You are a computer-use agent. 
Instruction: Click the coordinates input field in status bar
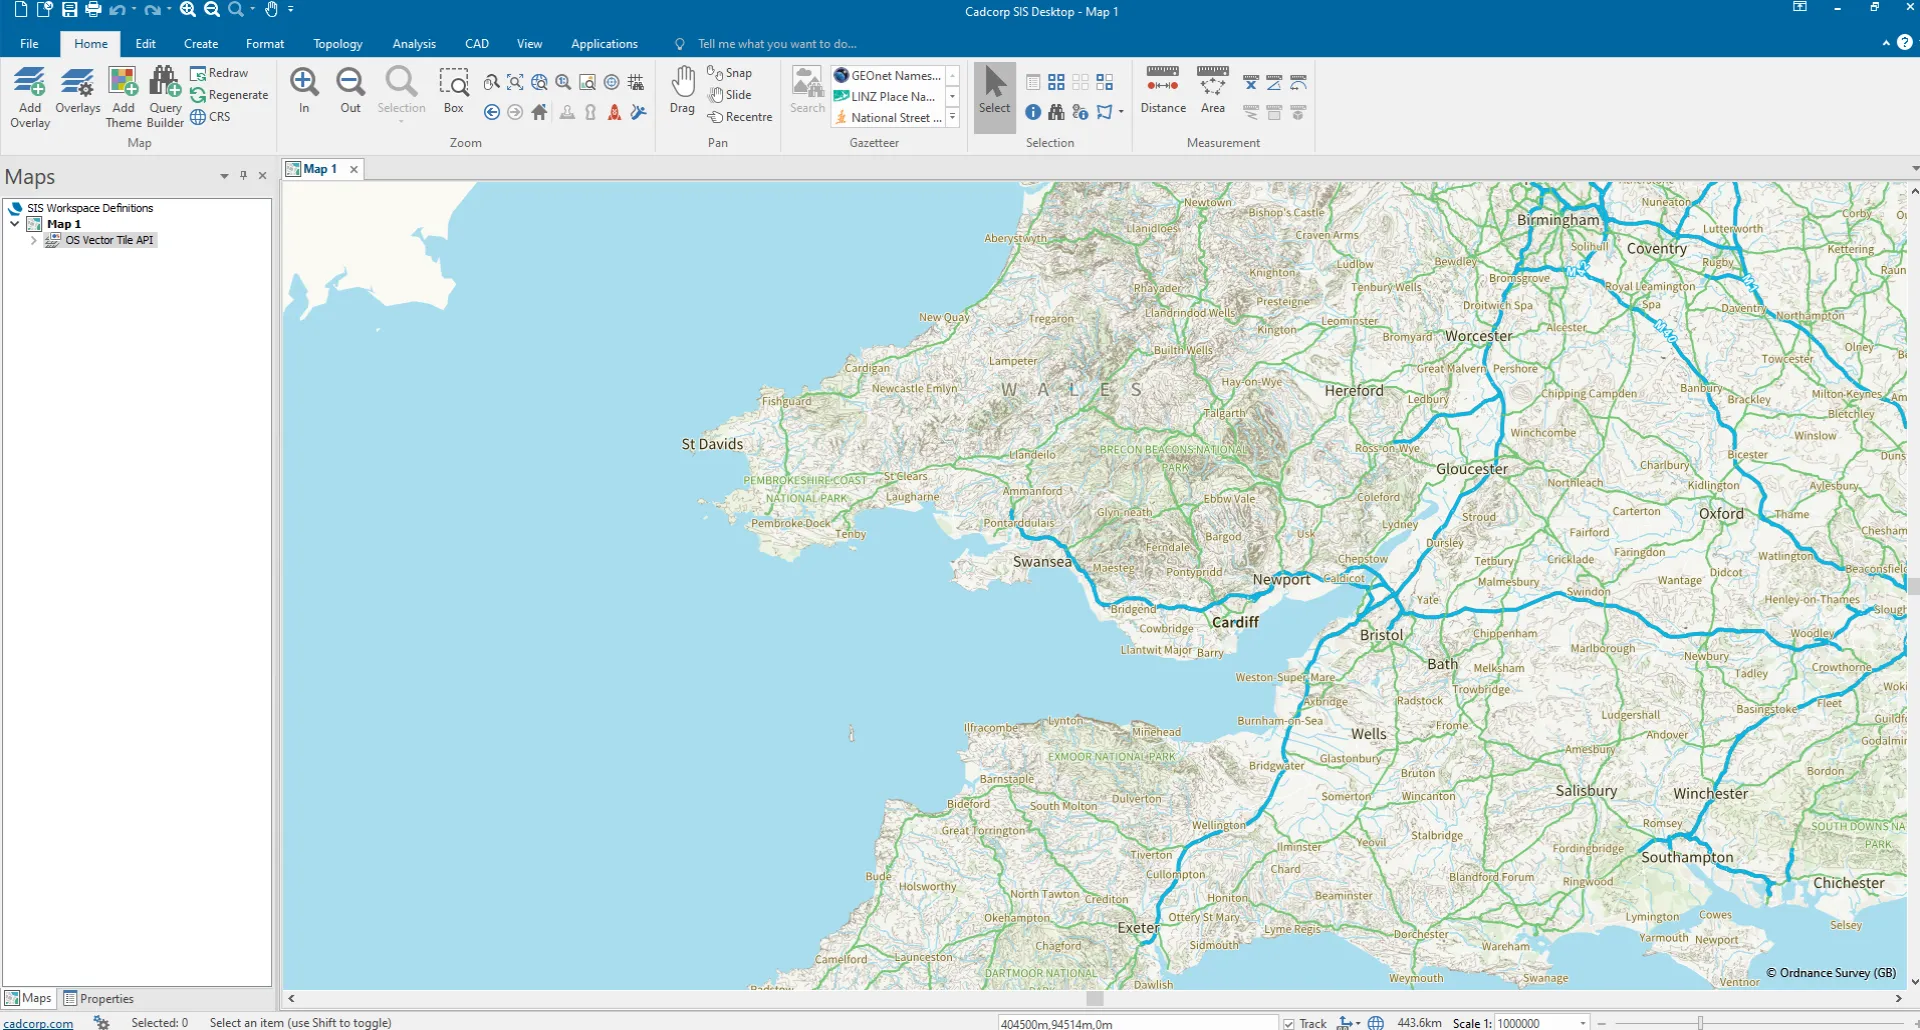(1138, 1023)
